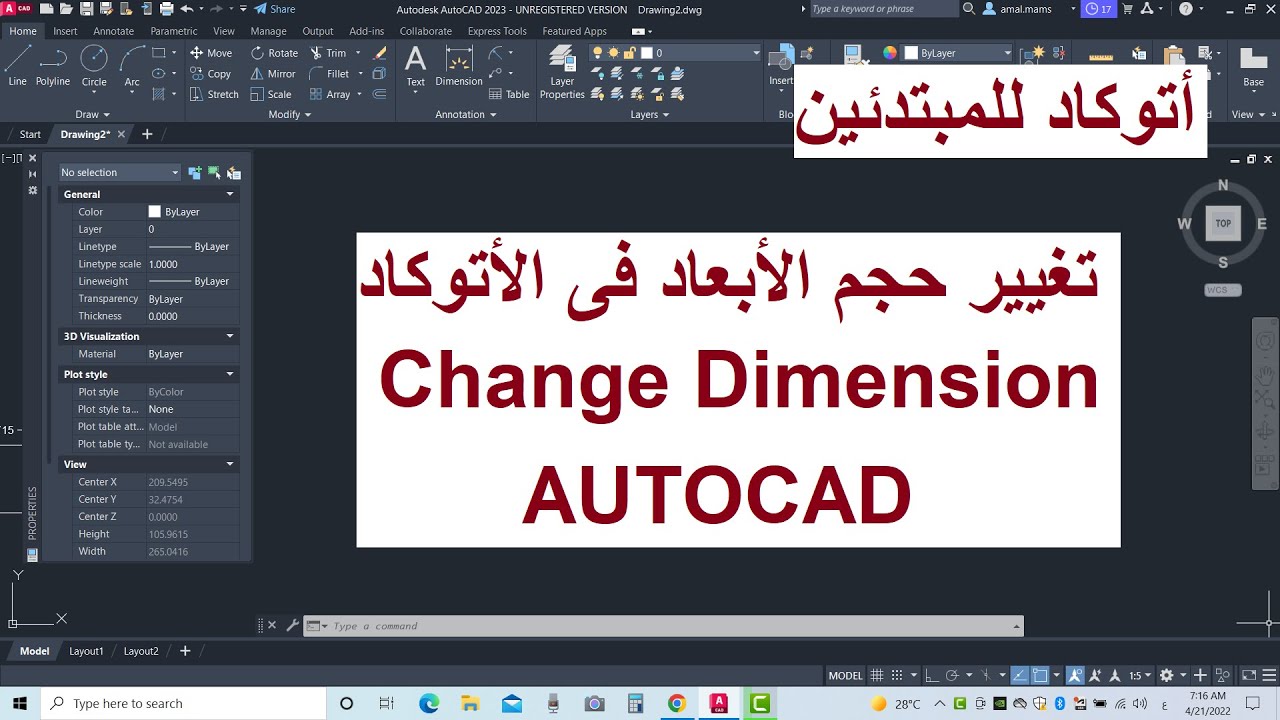Viewport: 1280px width, 720px height.
Task: Toggle the Clean Screen button
Action: coord(1248,676)
